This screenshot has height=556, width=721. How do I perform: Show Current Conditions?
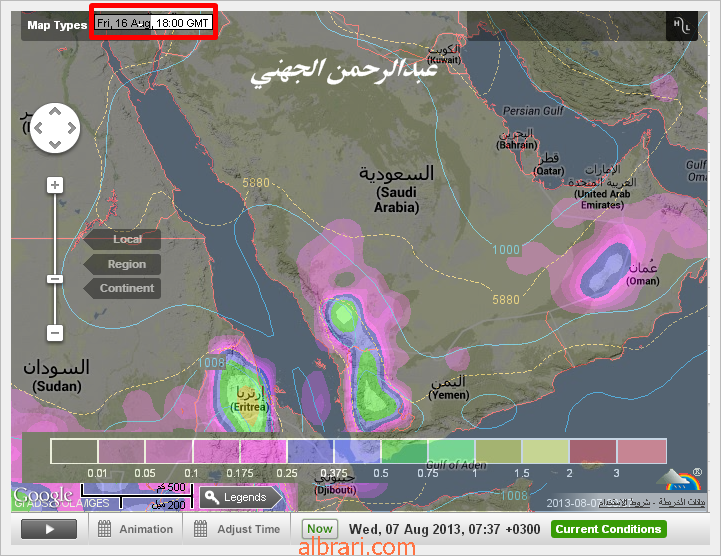(608, 529)
